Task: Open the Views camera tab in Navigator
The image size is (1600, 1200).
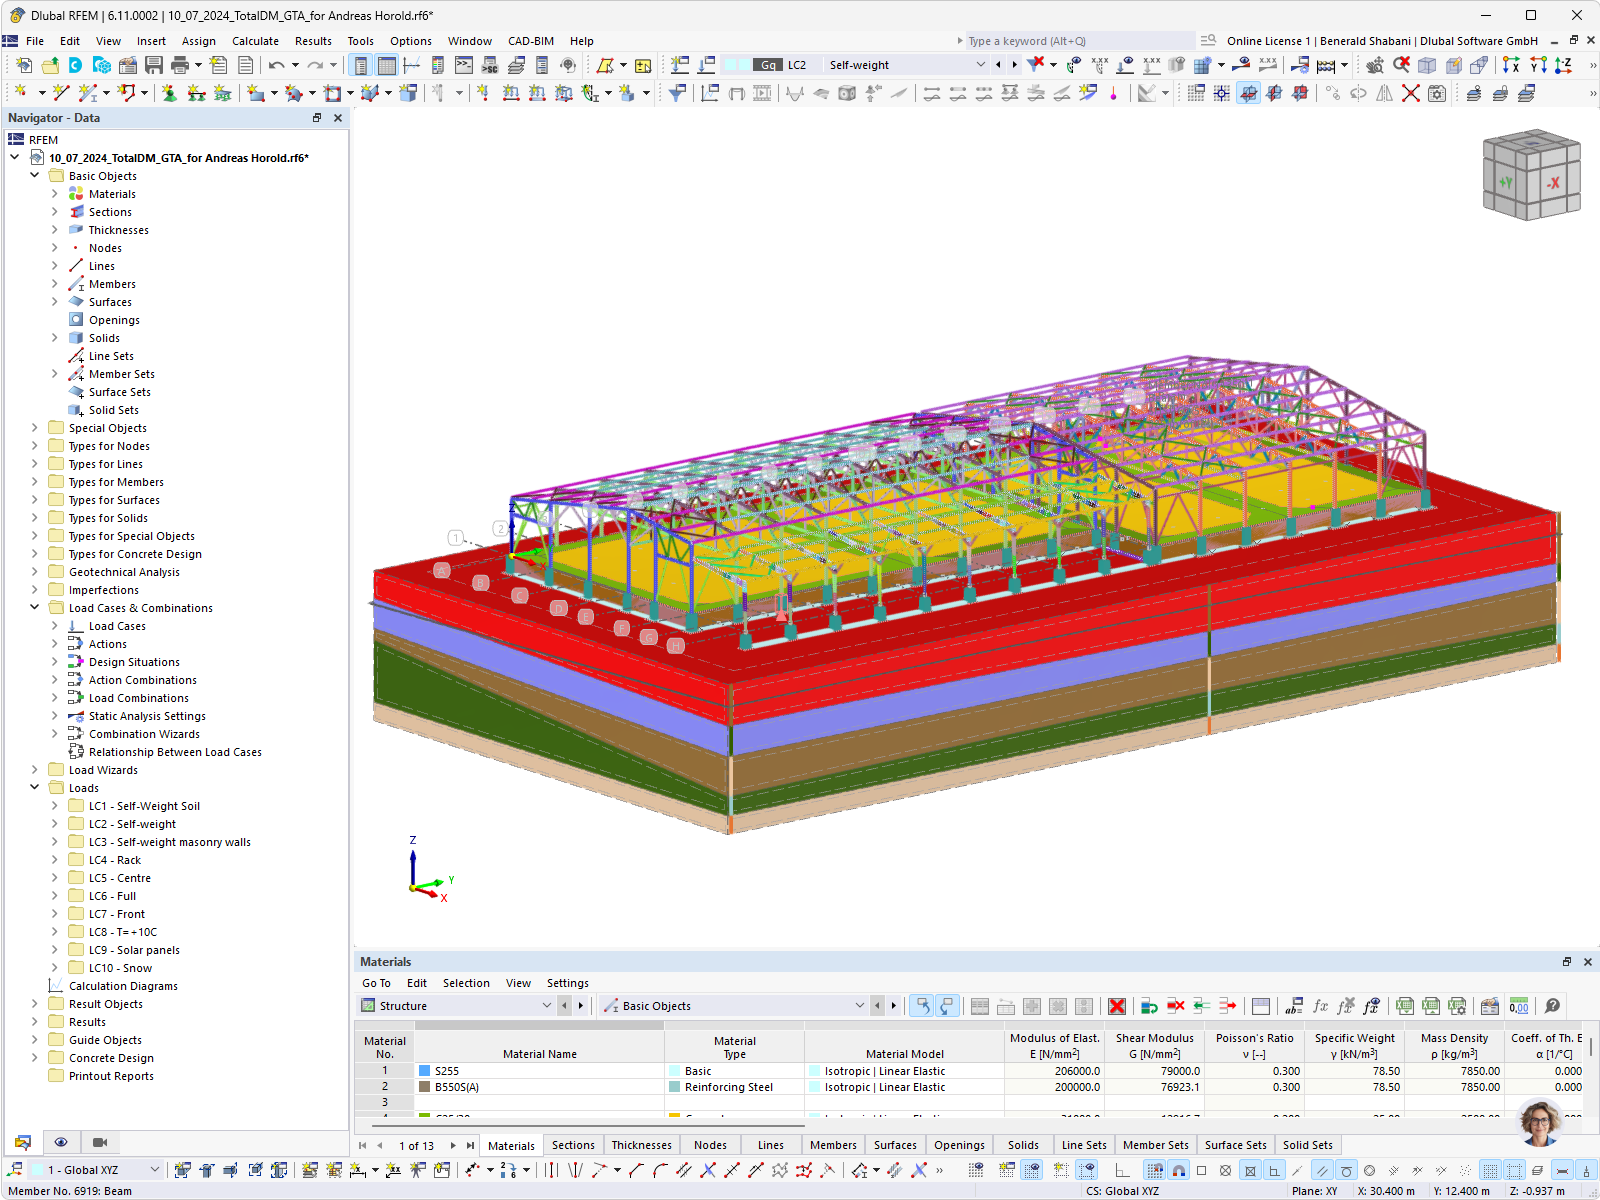Action: [99, 1142]
